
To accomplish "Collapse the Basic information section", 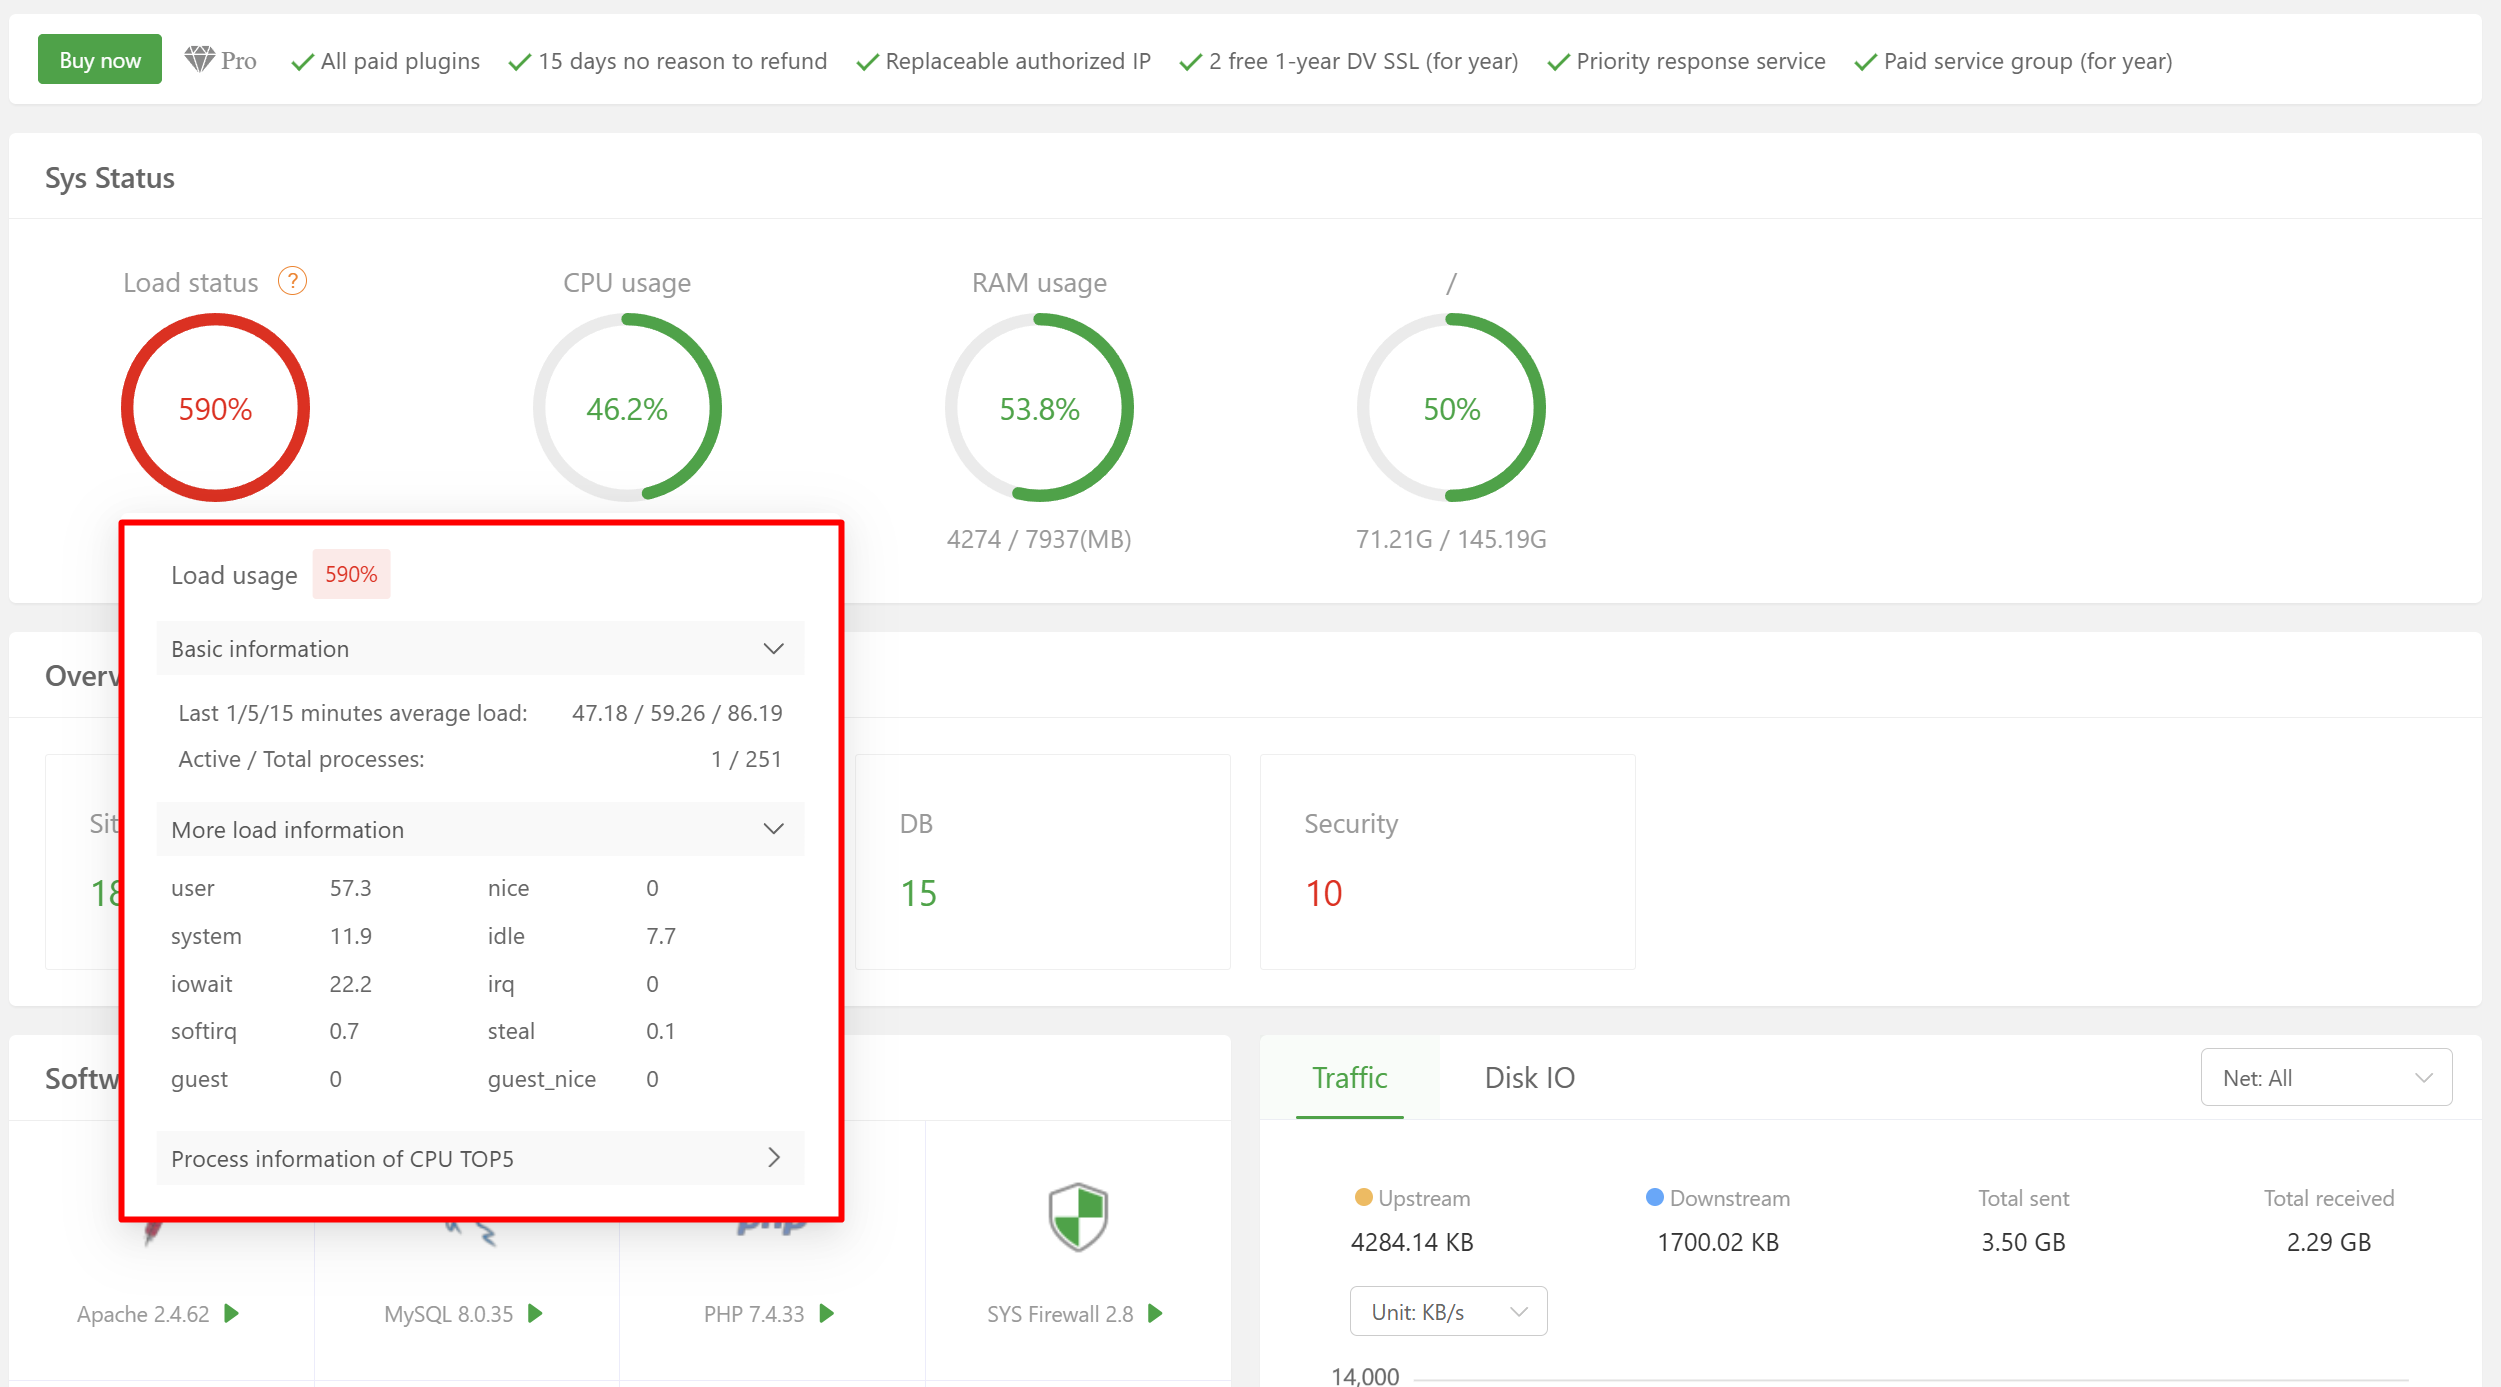I will click(772, 648).
